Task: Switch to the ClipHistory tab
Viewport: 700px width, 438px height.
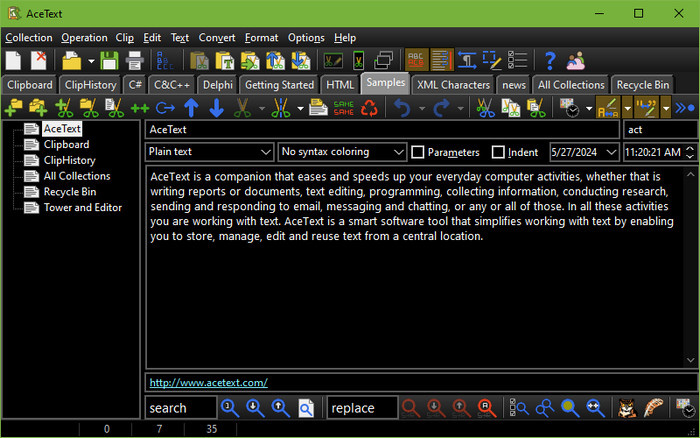Action: (90, 85)
